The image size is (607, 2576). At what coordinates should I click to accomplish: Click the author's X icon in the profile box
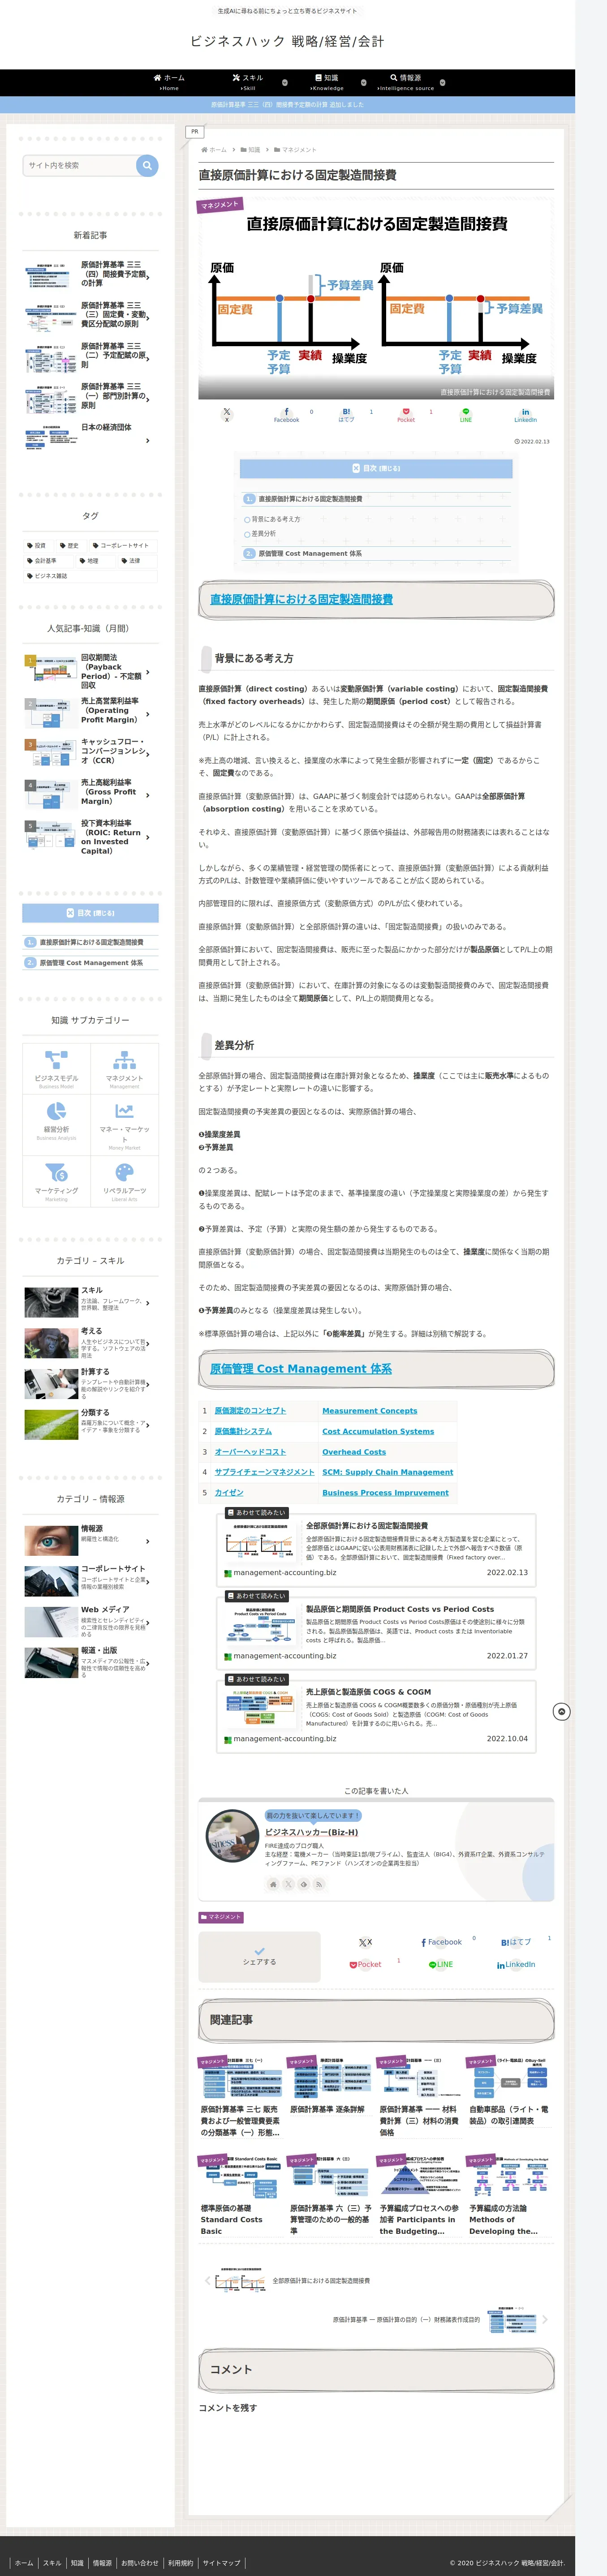(x=288, y=1884)
